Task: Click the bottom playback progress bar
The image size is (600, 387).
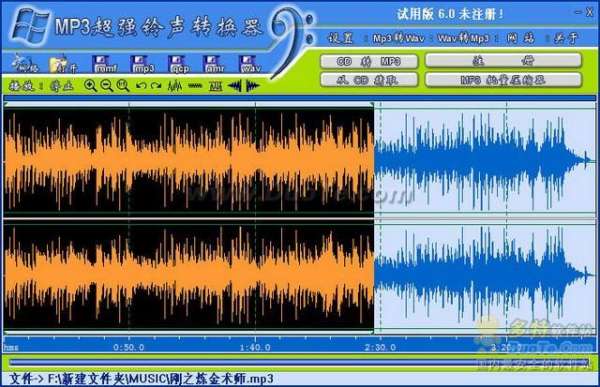Action: tap(298, 362)
